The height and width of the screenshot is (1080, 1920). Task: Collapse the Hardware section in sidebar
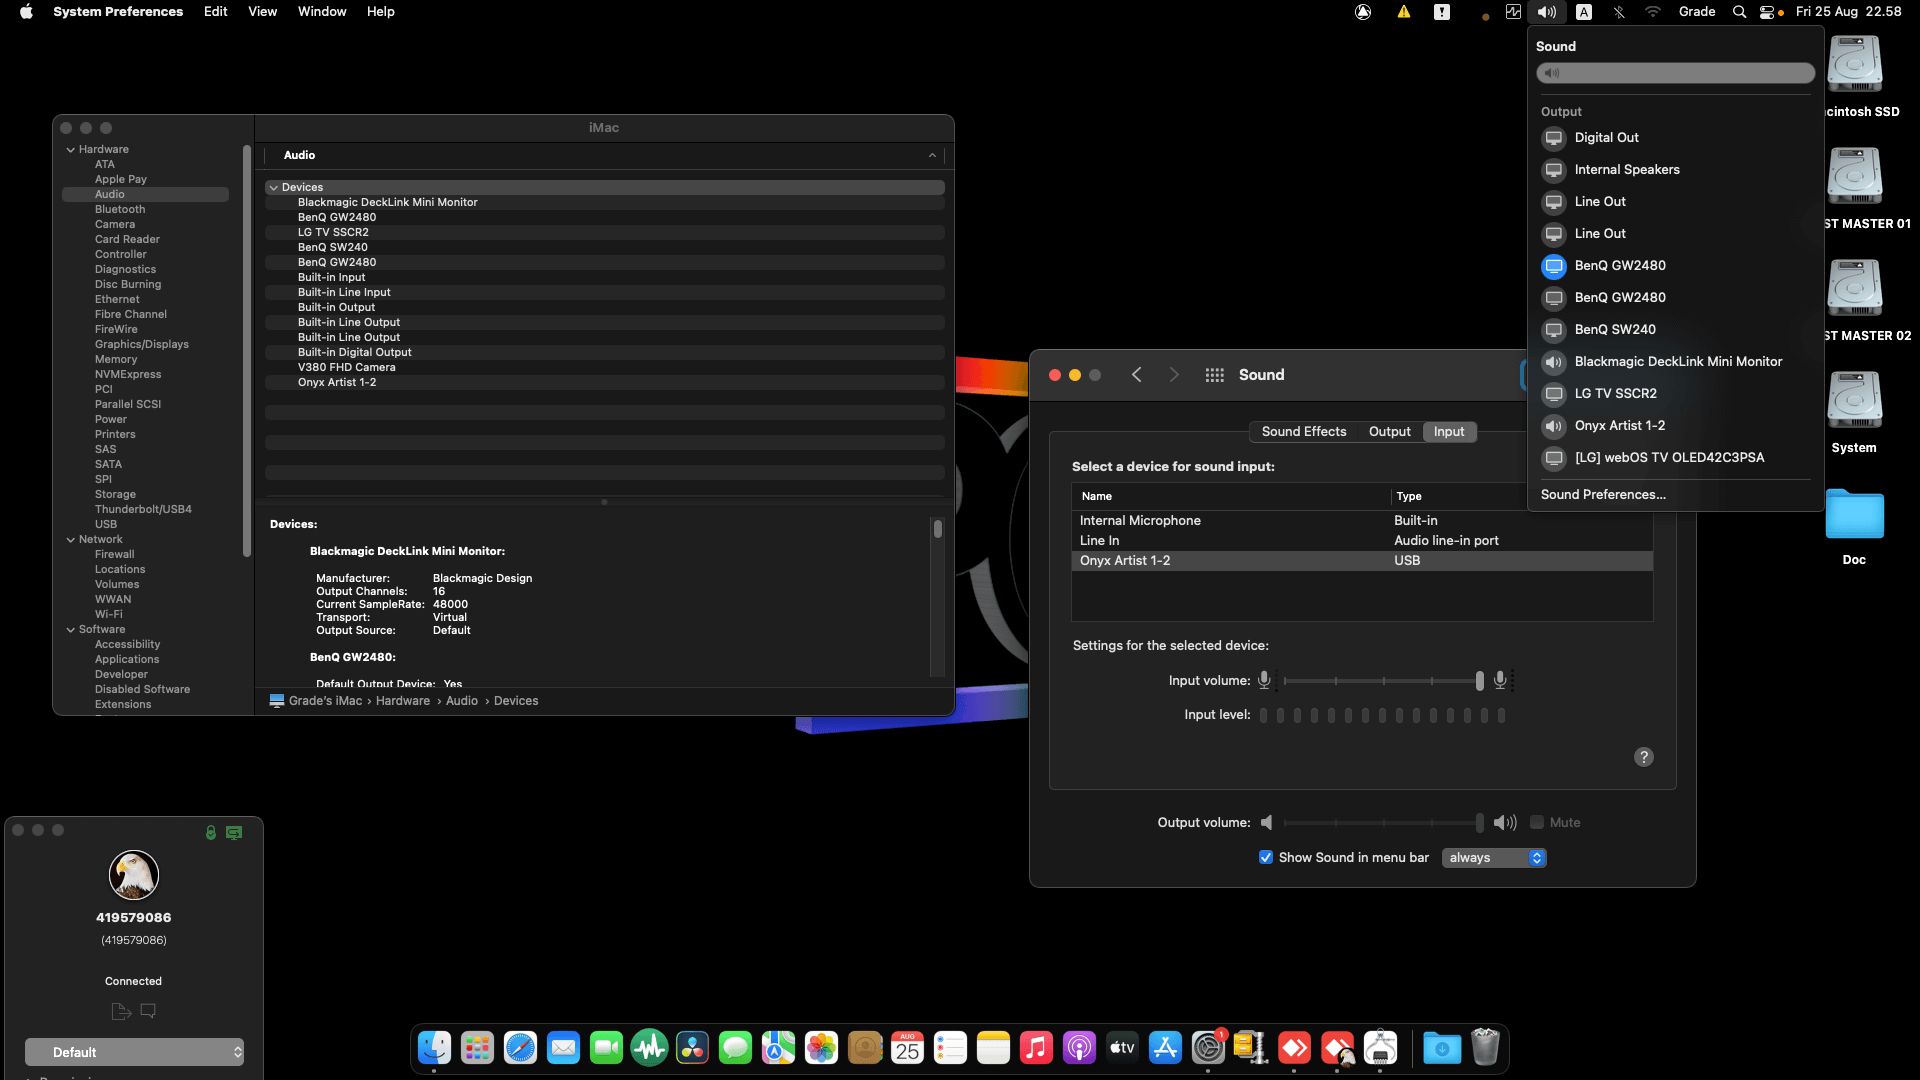point(71,150)
